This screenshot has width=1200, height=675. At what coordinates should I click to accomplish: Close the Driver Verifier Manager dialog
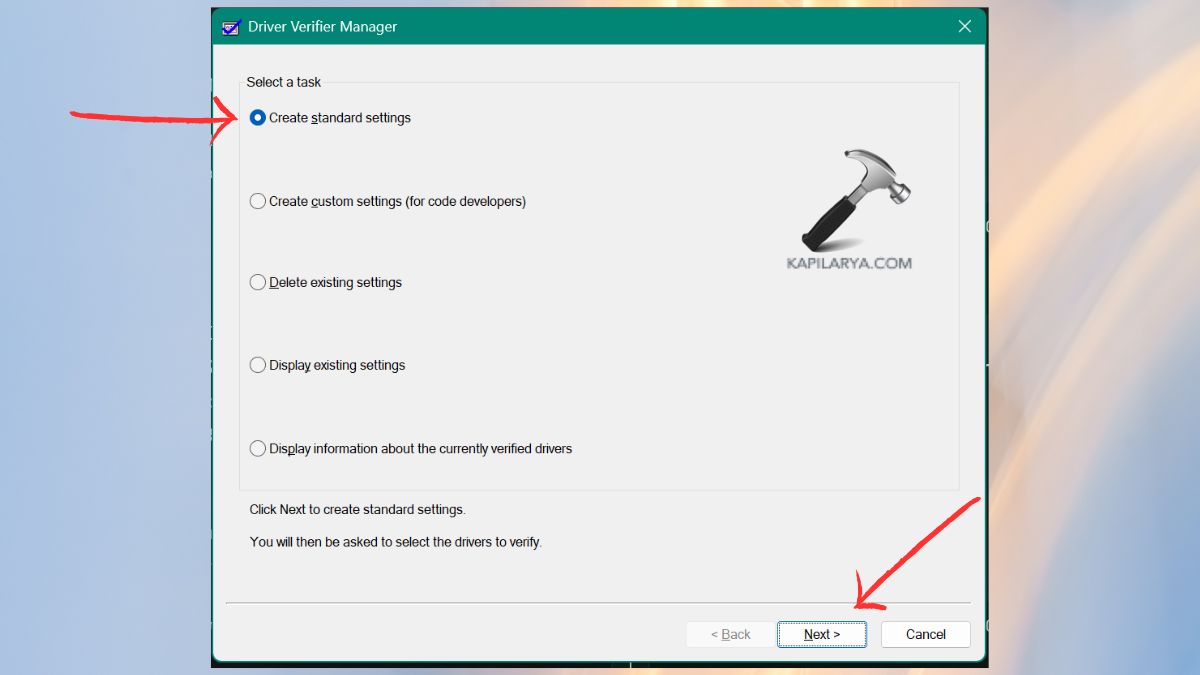click(x=964, y=26)
